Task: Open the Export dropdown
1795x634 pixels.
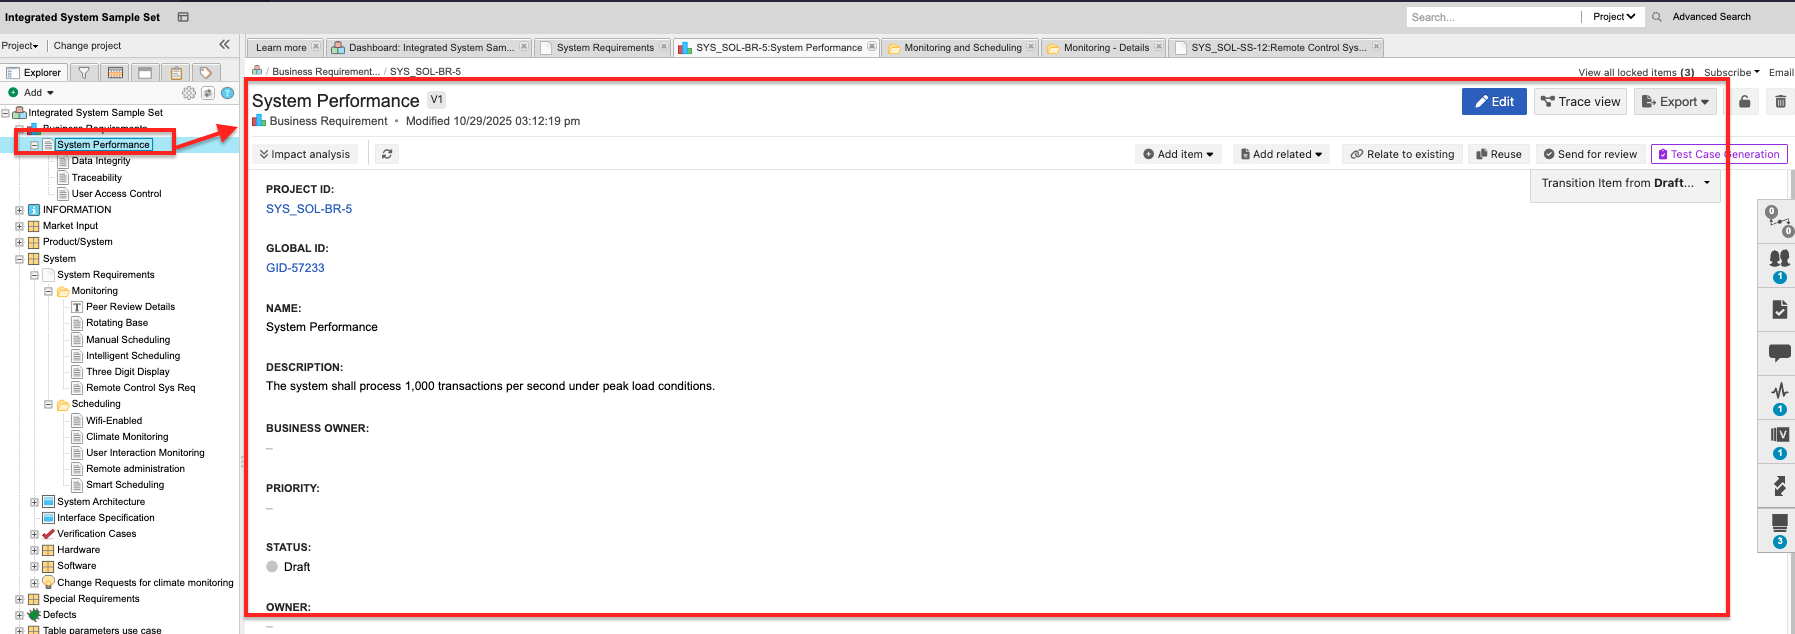Action: coord(1675,102)
